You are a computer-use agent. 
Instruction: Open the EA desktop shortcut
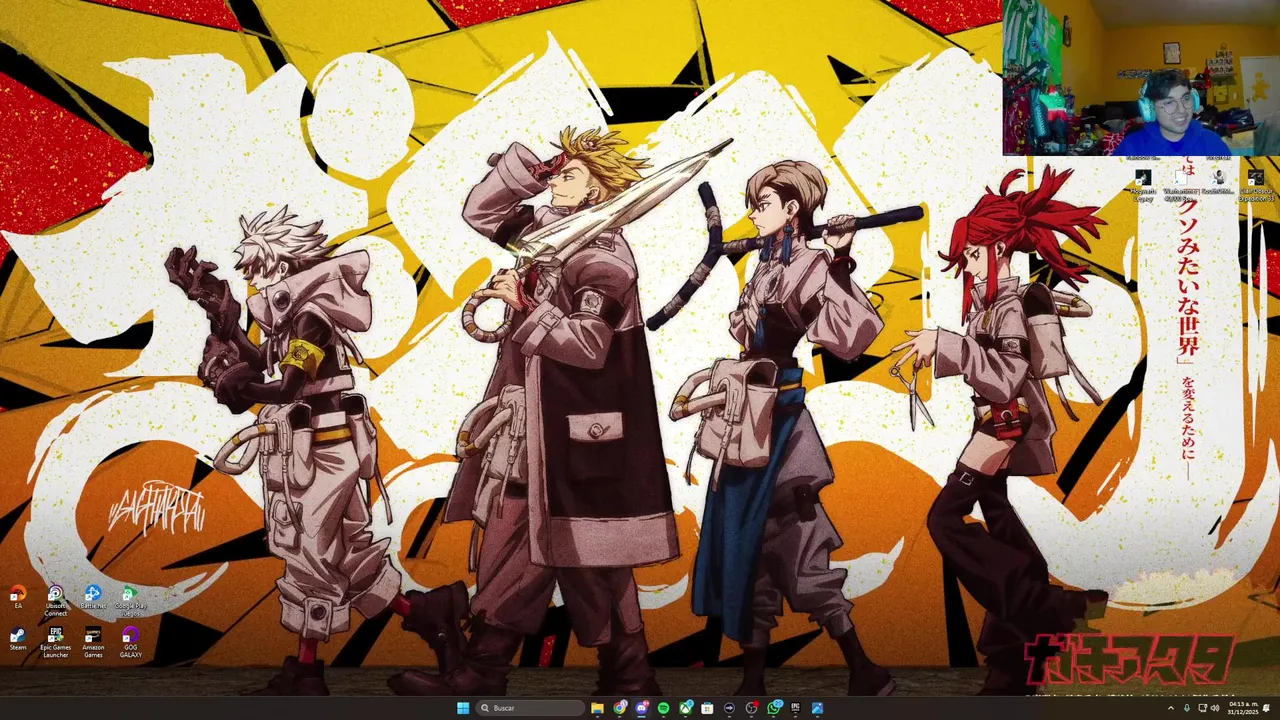click(18, 598)
